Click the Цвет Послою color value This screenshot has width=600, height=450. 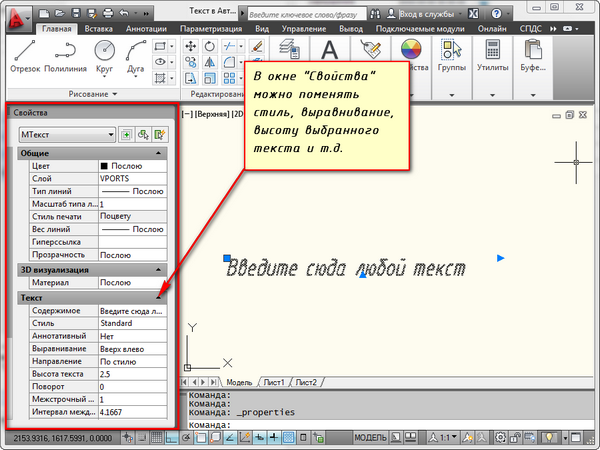coord(132,166)
